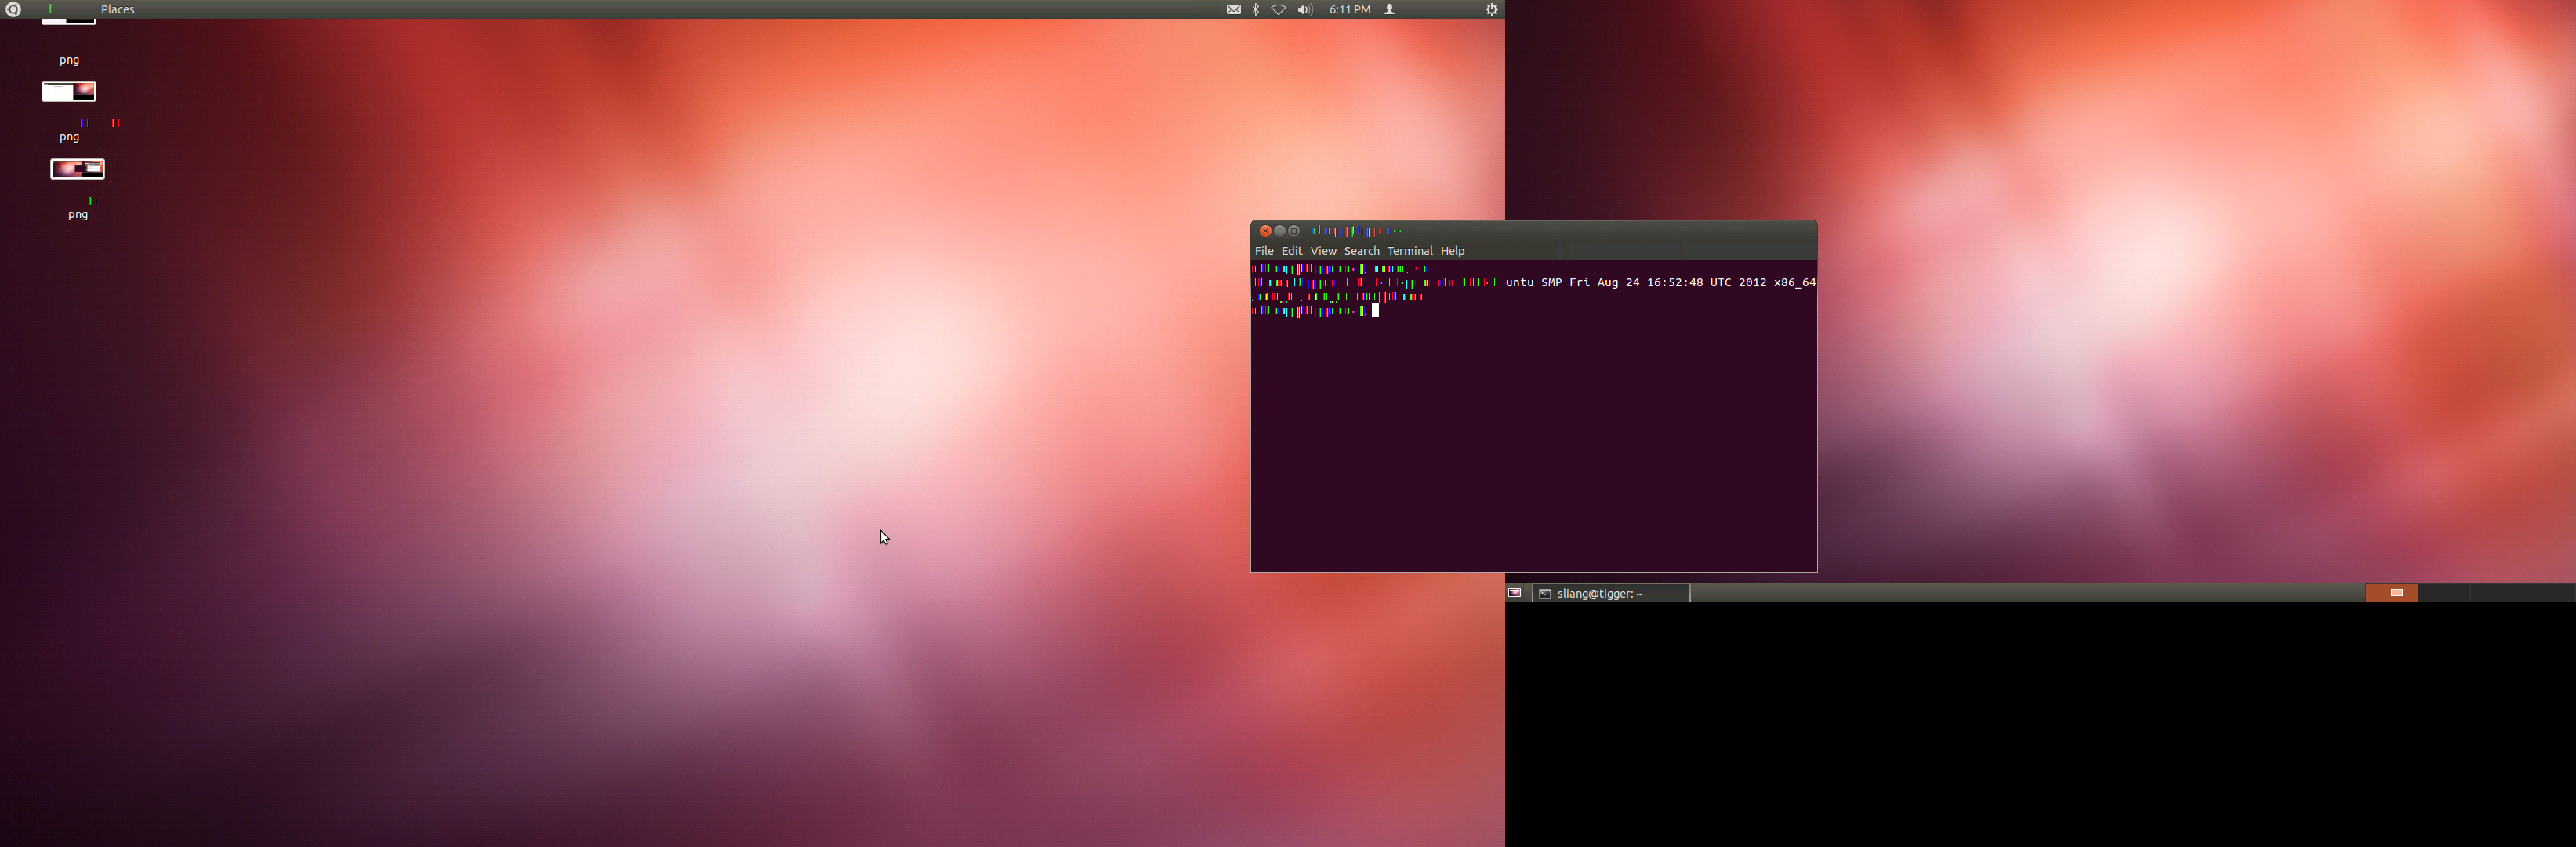This screenshot has height=847, width=2576.
Task: Open the power gear session menu
Action: (1490, 9)
